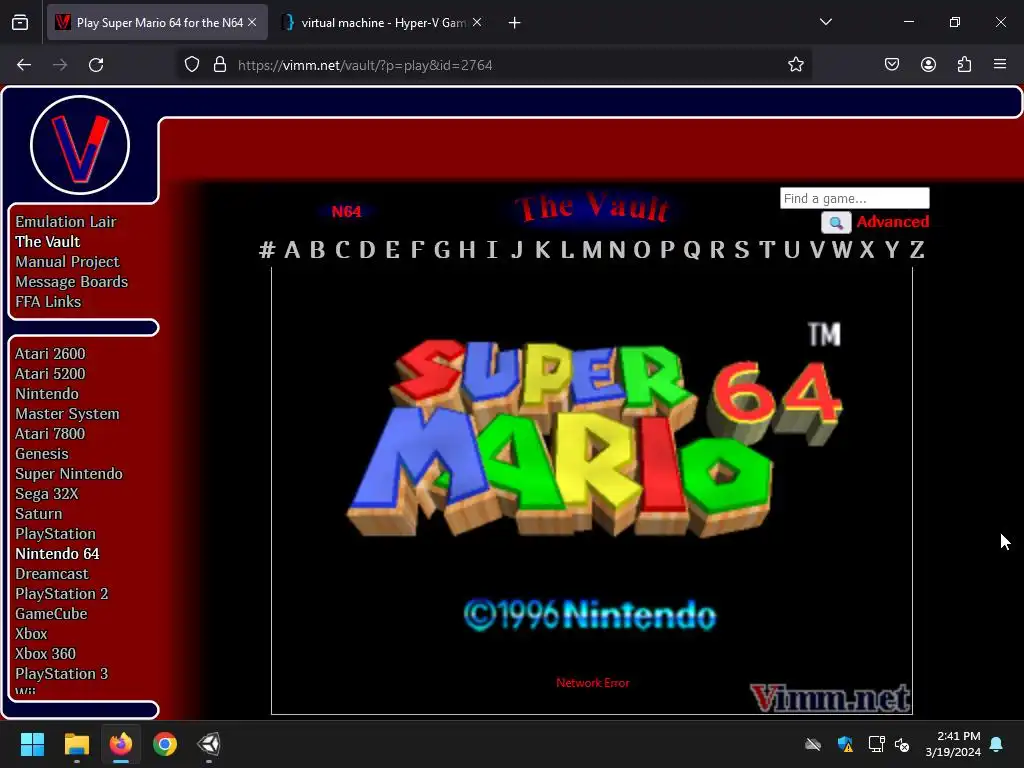Click the magnifier search button
The image size is (1024, 768).
click(835, 223)
